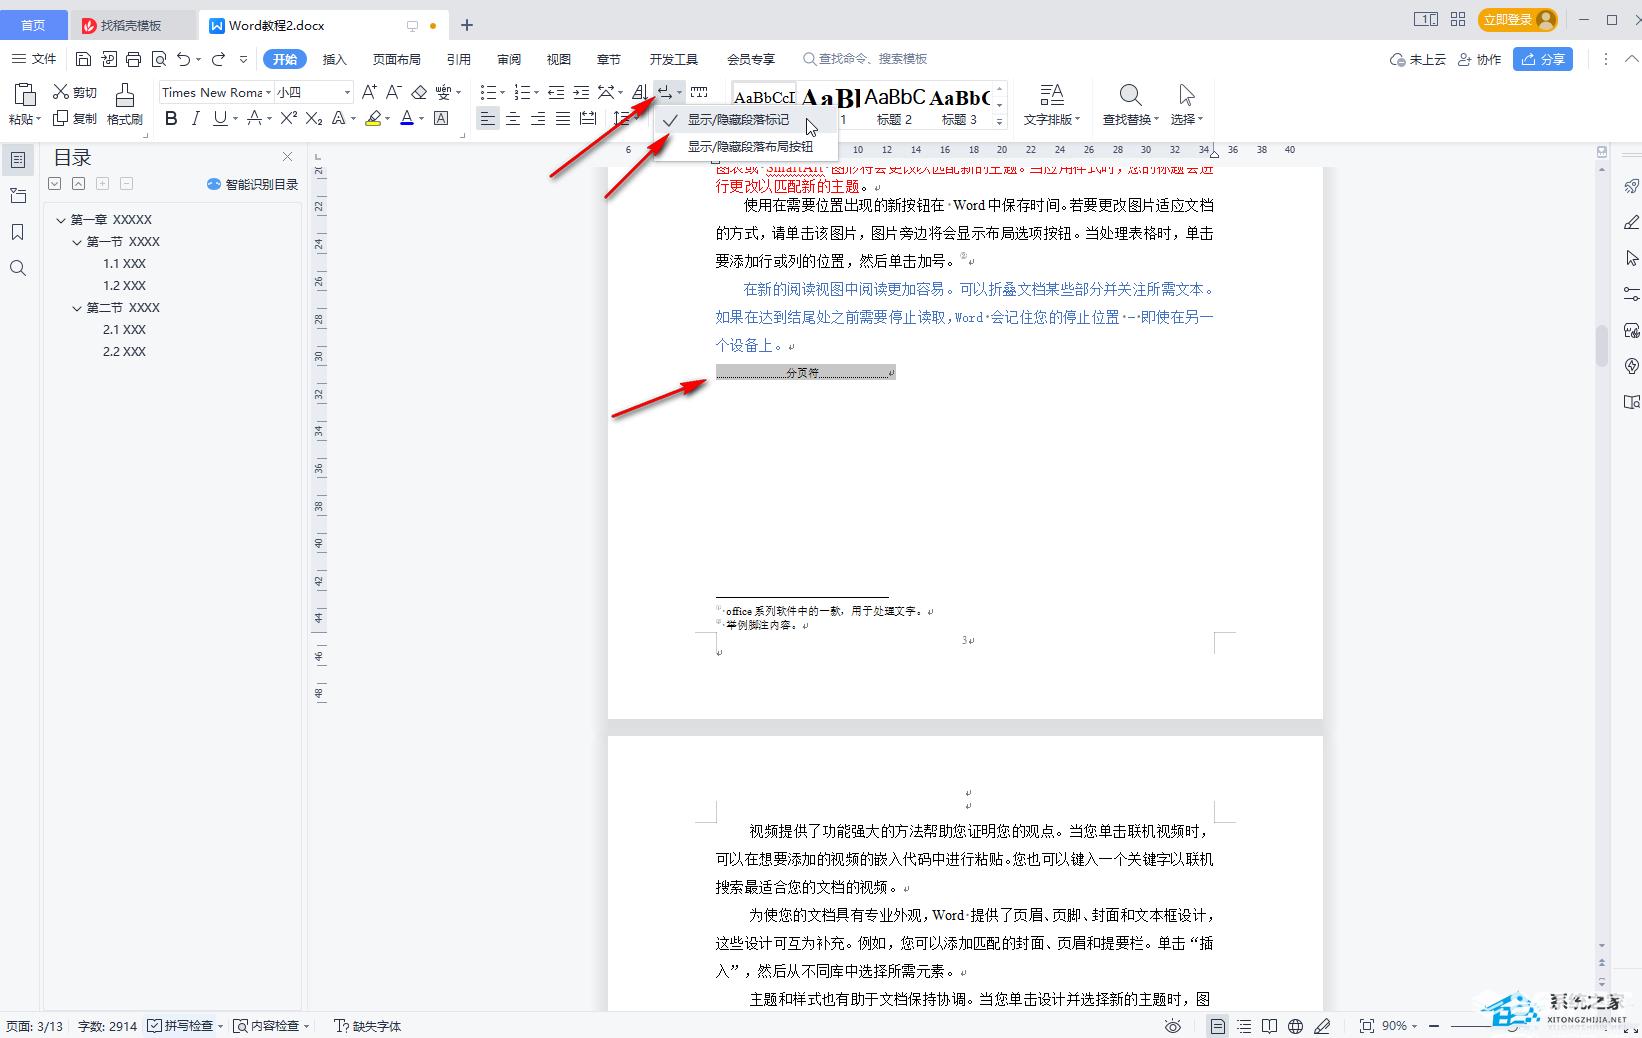Clear formatting with the eraser icon

[x=419, y=92]
